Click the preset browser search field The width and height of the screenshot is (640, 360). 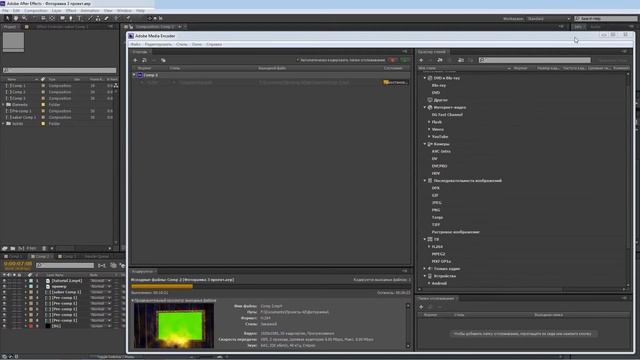(x=535, y=60)
